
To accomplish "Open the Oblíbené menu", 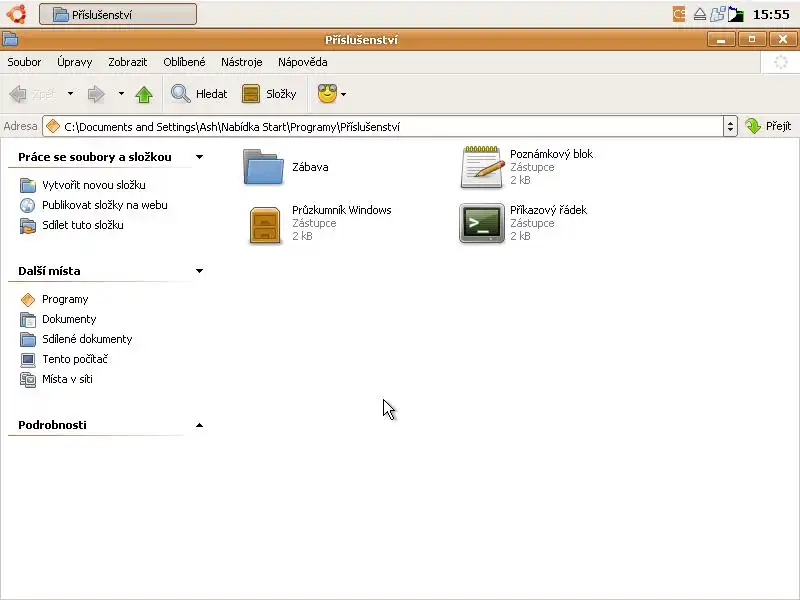I will 184,62.
